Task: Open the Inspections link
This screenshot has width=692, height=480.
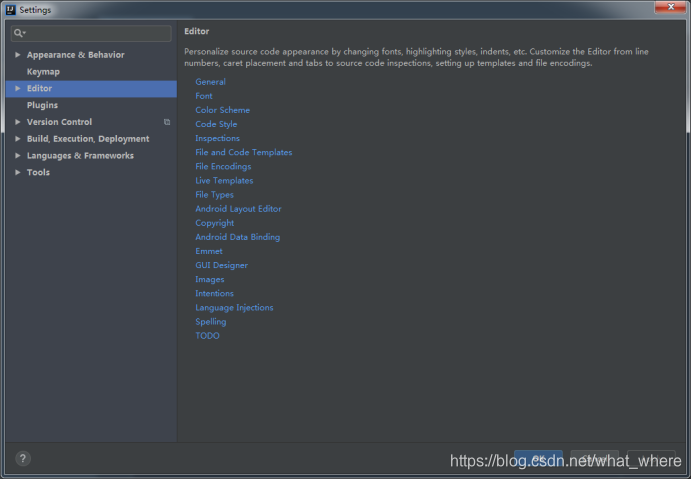Action: pos(217,139)
